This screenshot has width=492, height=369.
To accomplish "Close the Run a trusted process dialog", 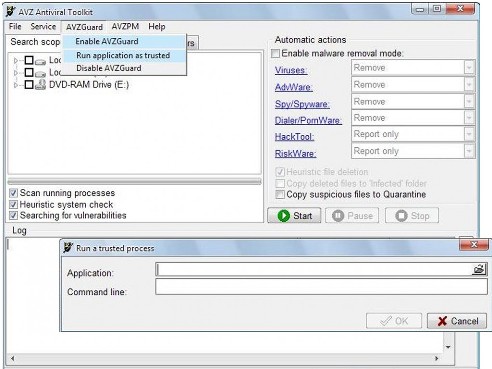I will click(x=474, y=245).
